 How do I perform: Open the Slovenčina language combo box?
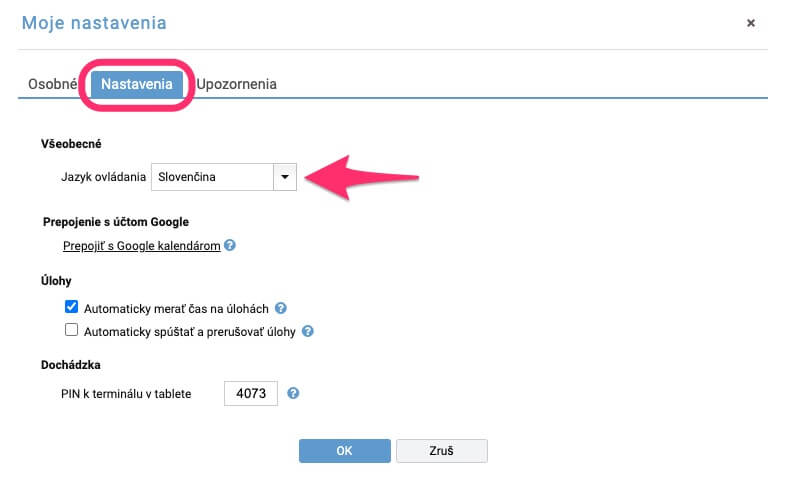coord(224,177)
